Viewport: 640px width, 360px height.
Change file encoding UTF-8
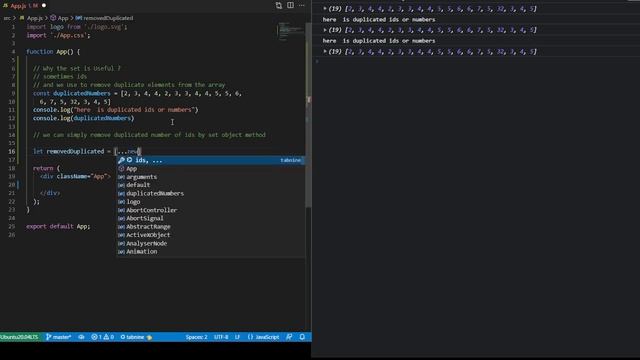(x=221, y=337)
